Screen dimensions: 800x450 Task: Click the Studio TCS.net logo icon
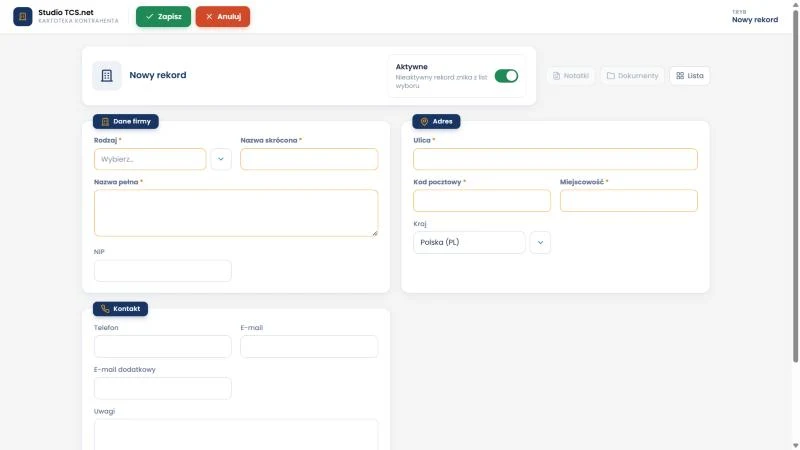(x=22, y=16)
